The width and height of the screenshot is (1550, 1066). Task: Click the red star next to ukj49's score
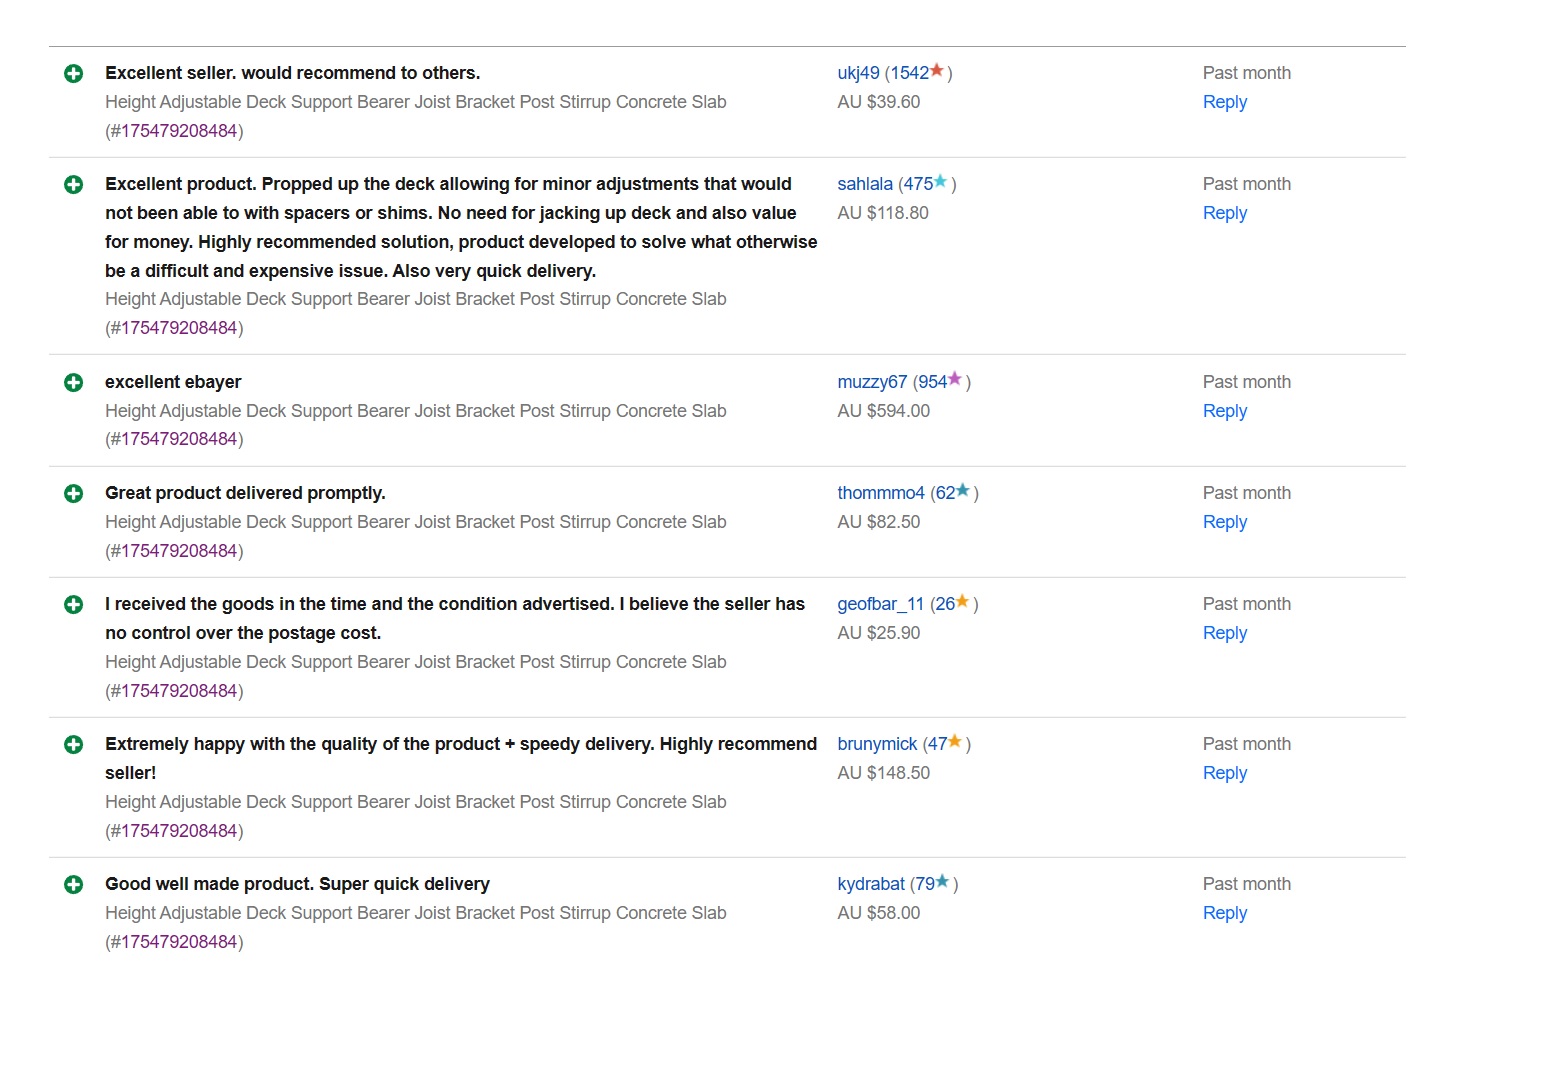click(x=937, y=71)
